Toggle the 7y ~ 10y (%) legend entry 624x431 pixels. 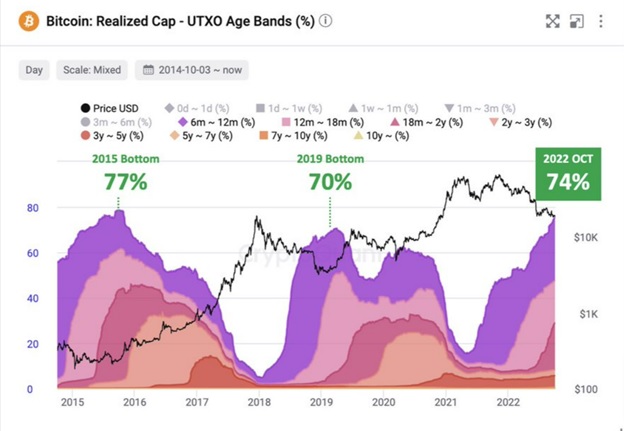pos(293,136)
